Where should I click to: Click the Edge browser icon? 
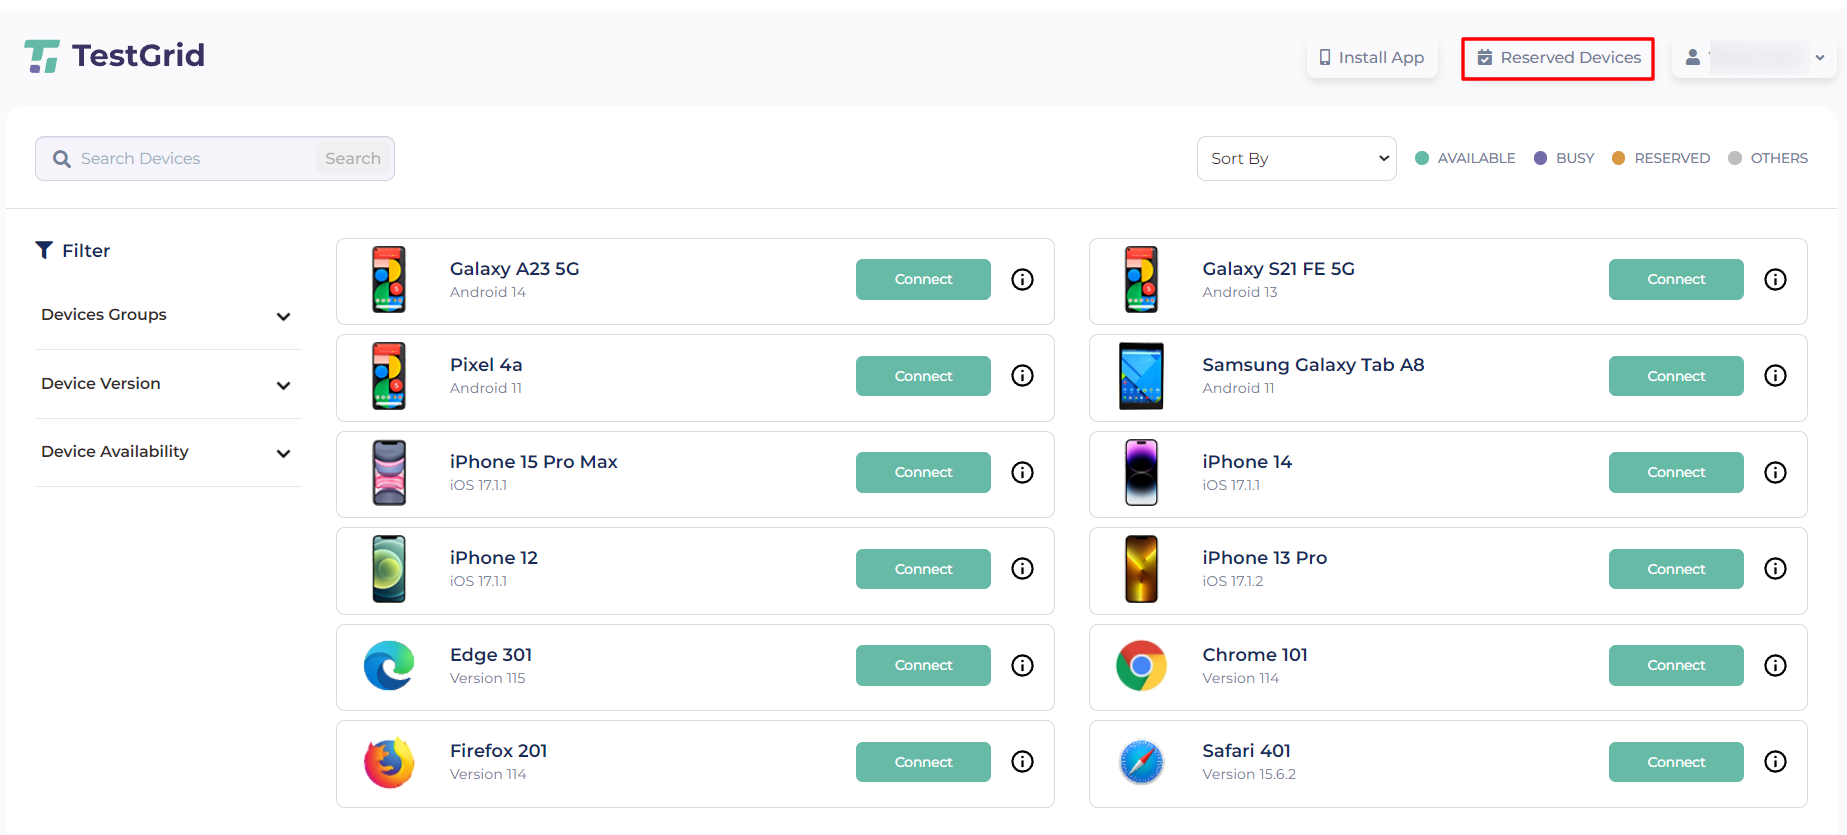(x=389, y=666)
